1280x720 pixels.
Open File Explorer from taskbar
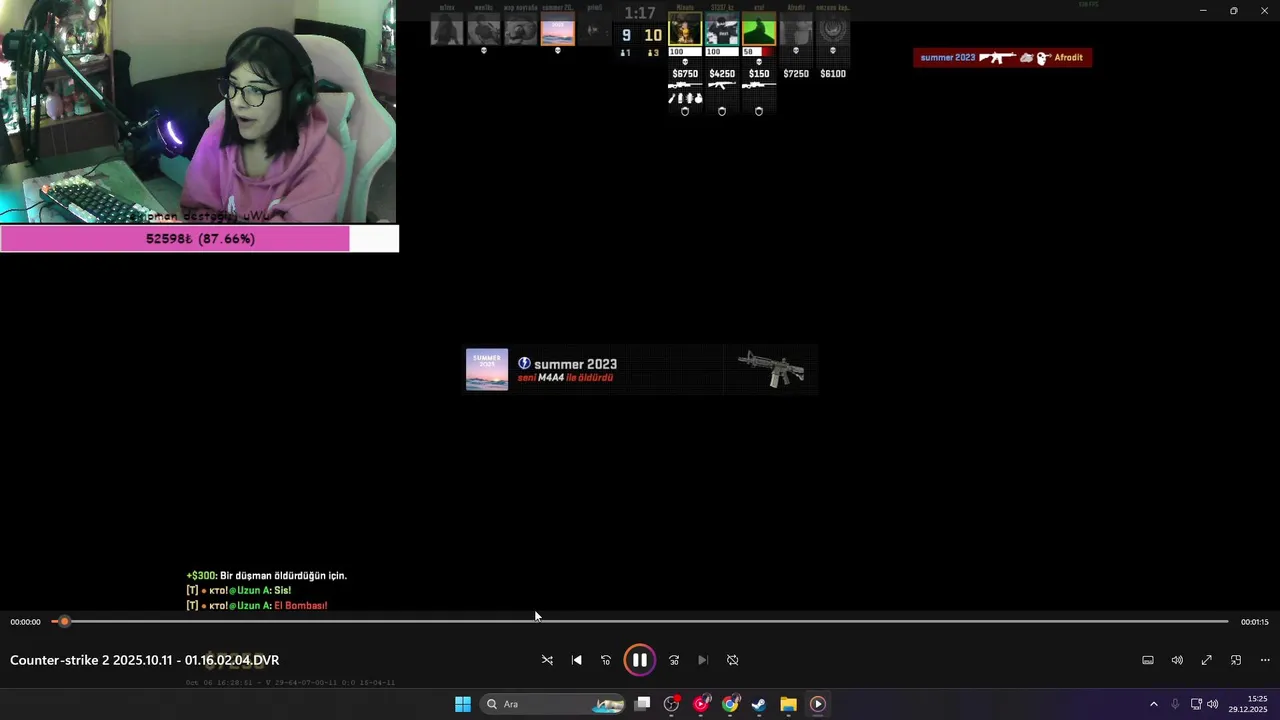(x=788, y=704)
